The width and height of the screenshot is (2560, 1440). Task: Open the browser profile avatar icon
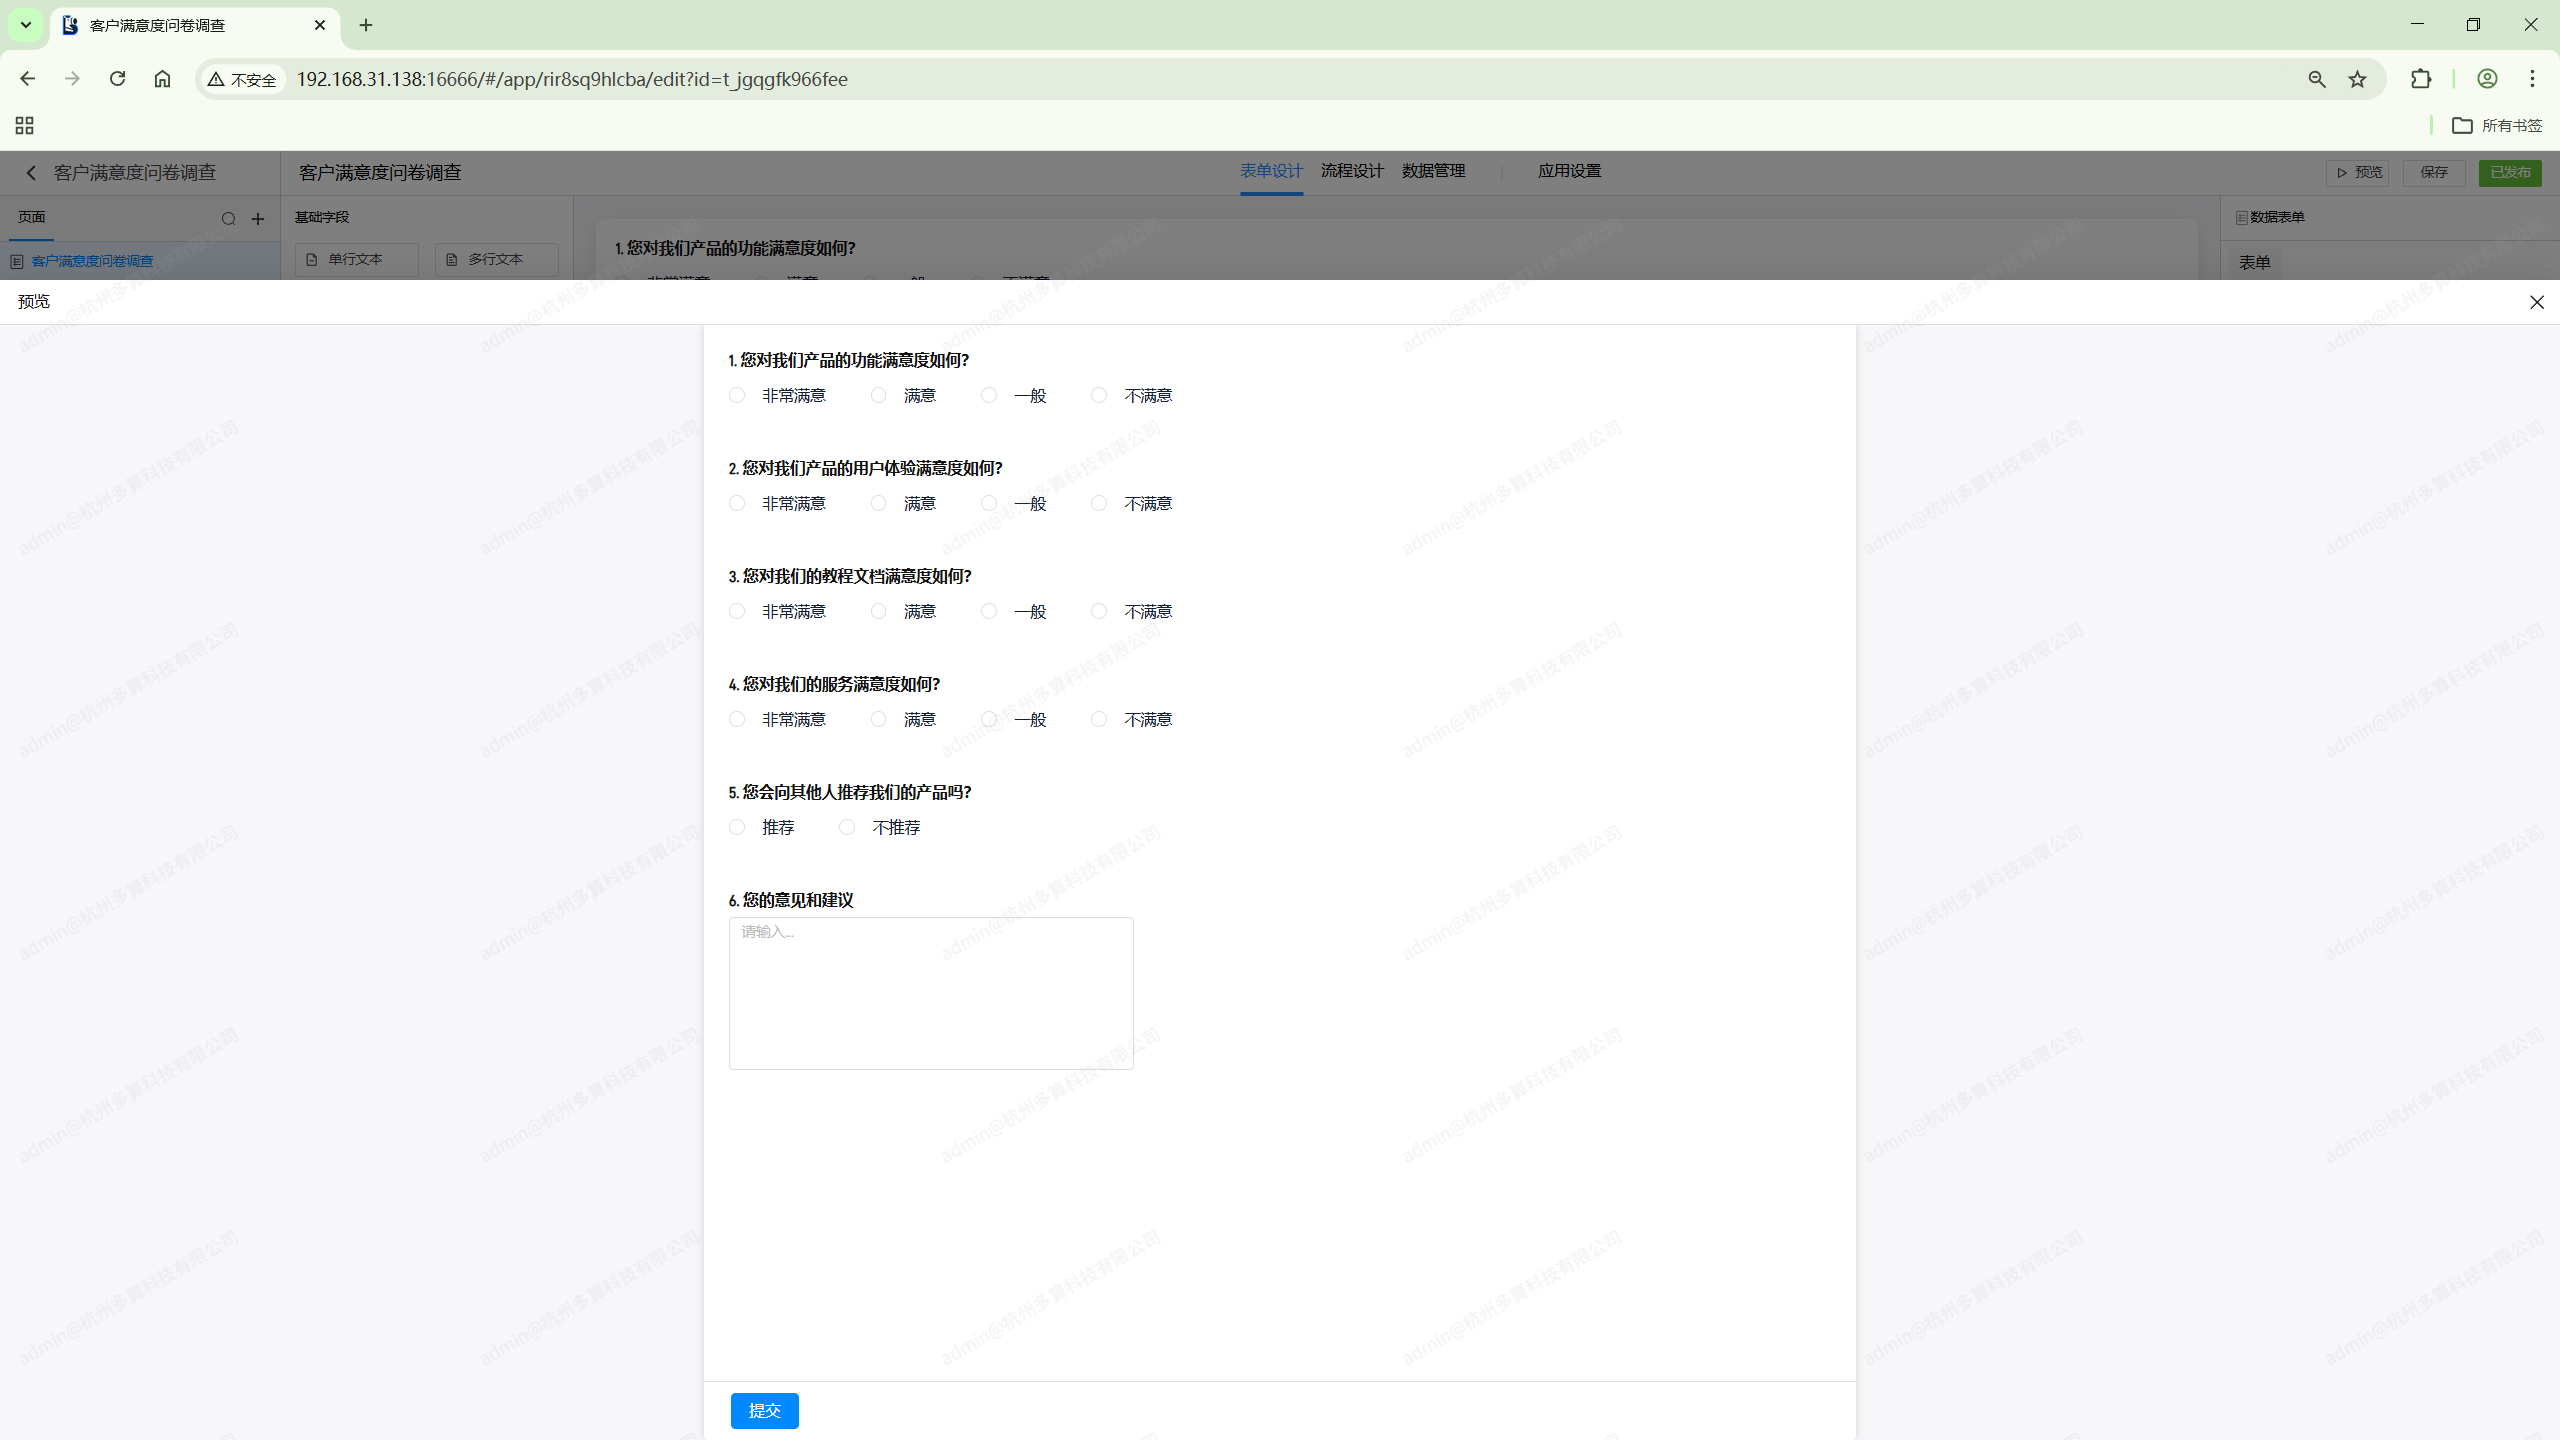tap(2487, 79)
